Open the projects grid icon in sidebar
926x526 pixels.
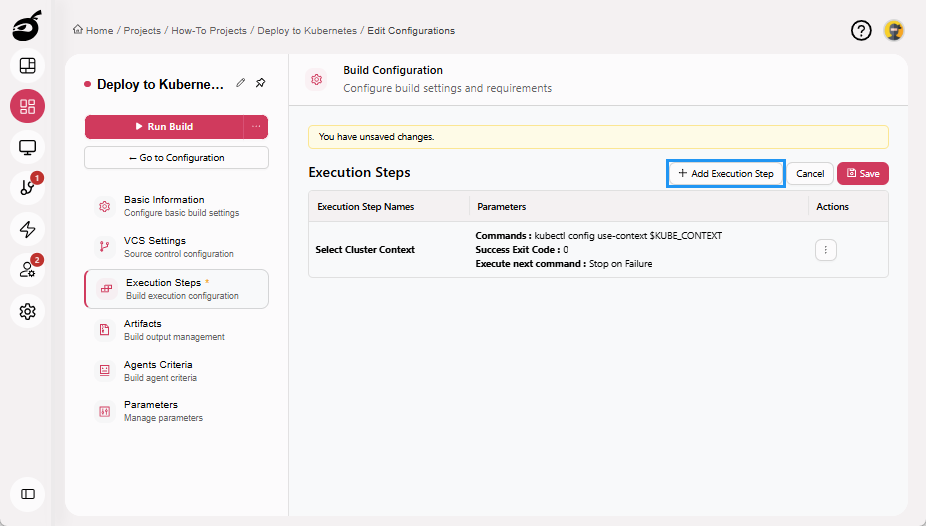coord(27,106)
